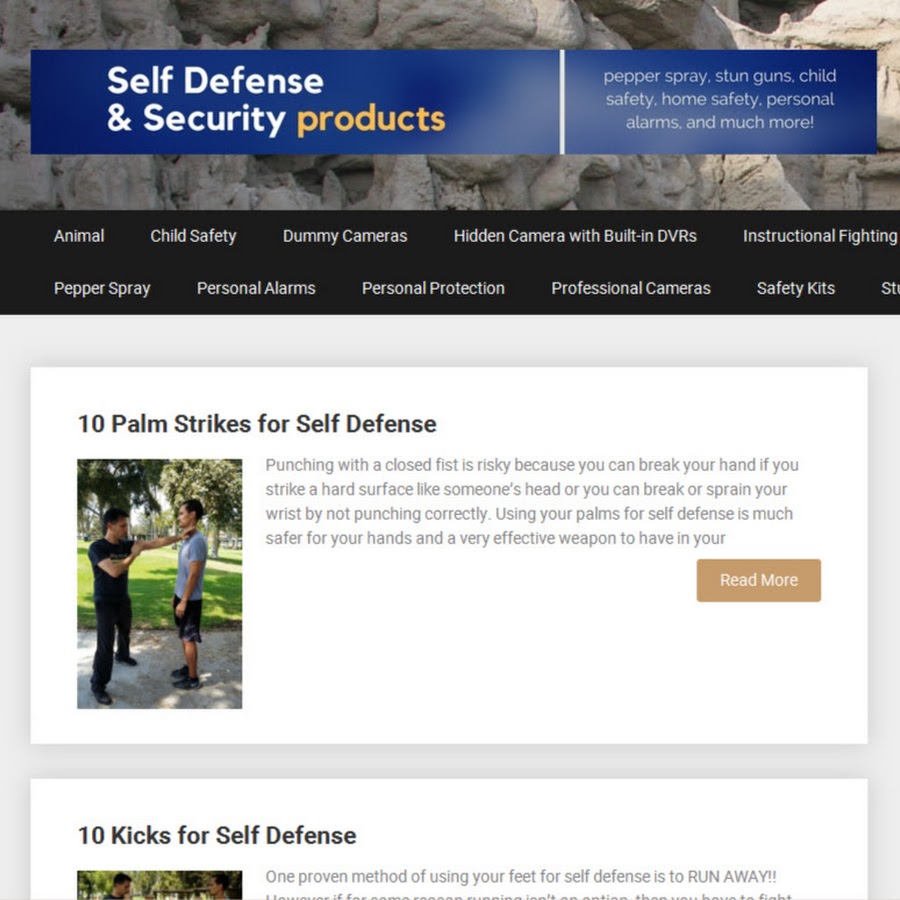Go to Hidden Camera with Built-in DVRs
The height and width of the screenshot is (900, 900).
(575, 236)
